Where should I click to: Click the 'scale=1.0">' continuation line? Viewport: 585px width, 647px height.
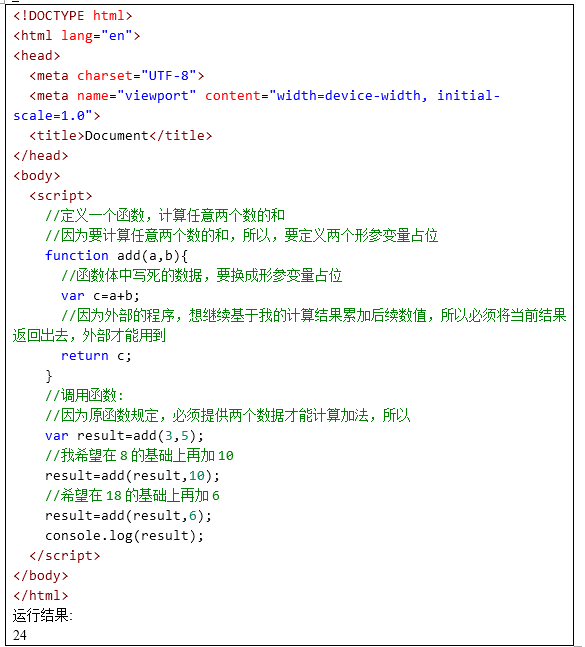pos(57,116)
